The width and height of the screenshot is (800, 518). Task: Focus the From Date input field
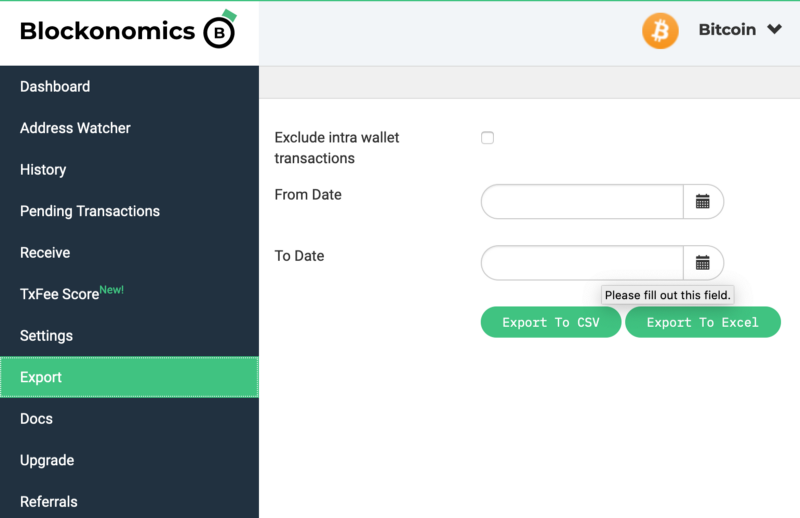[x=582, y=202]
